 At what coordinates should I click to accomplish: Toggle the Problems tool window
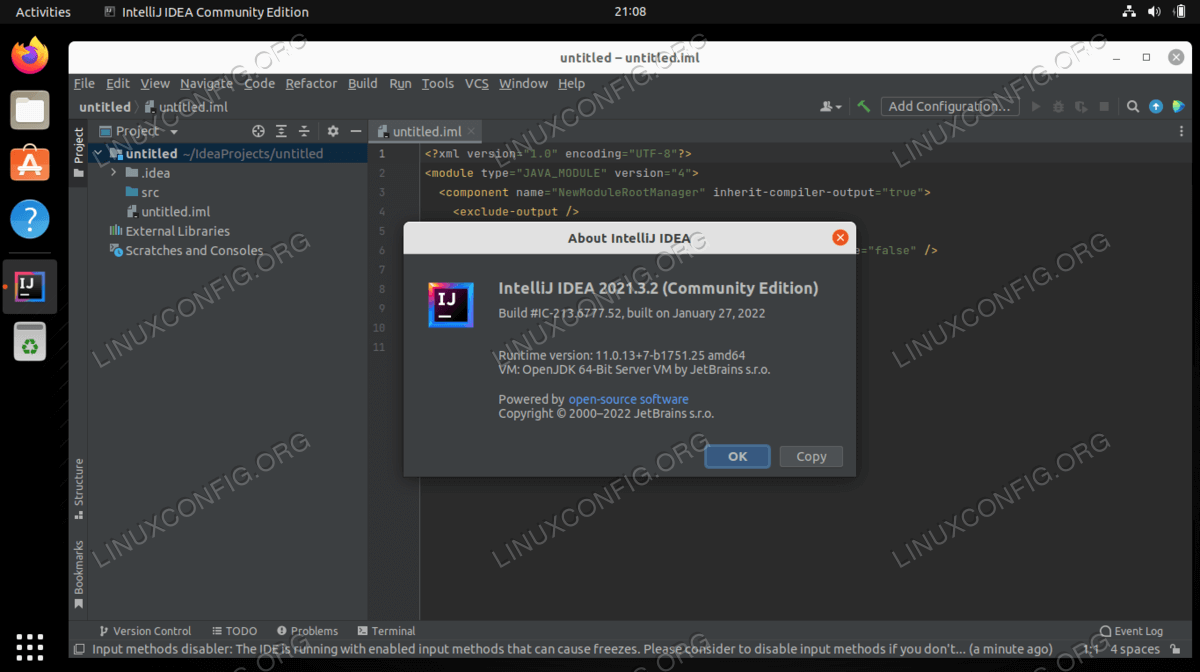point(308,631)
